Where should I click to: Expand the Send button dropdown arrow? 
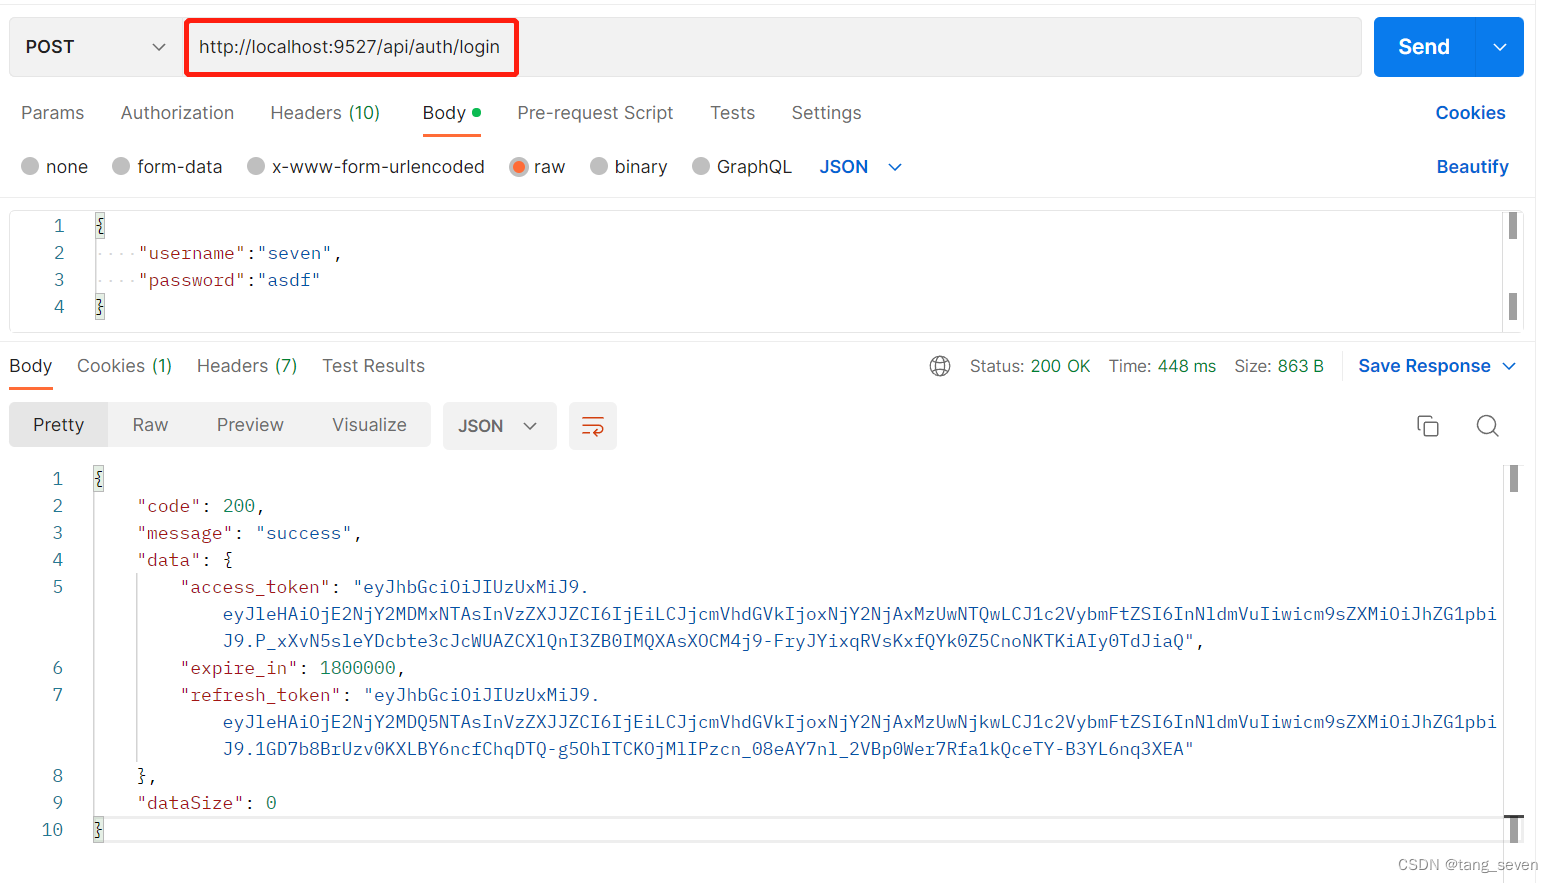[1498, 46]
